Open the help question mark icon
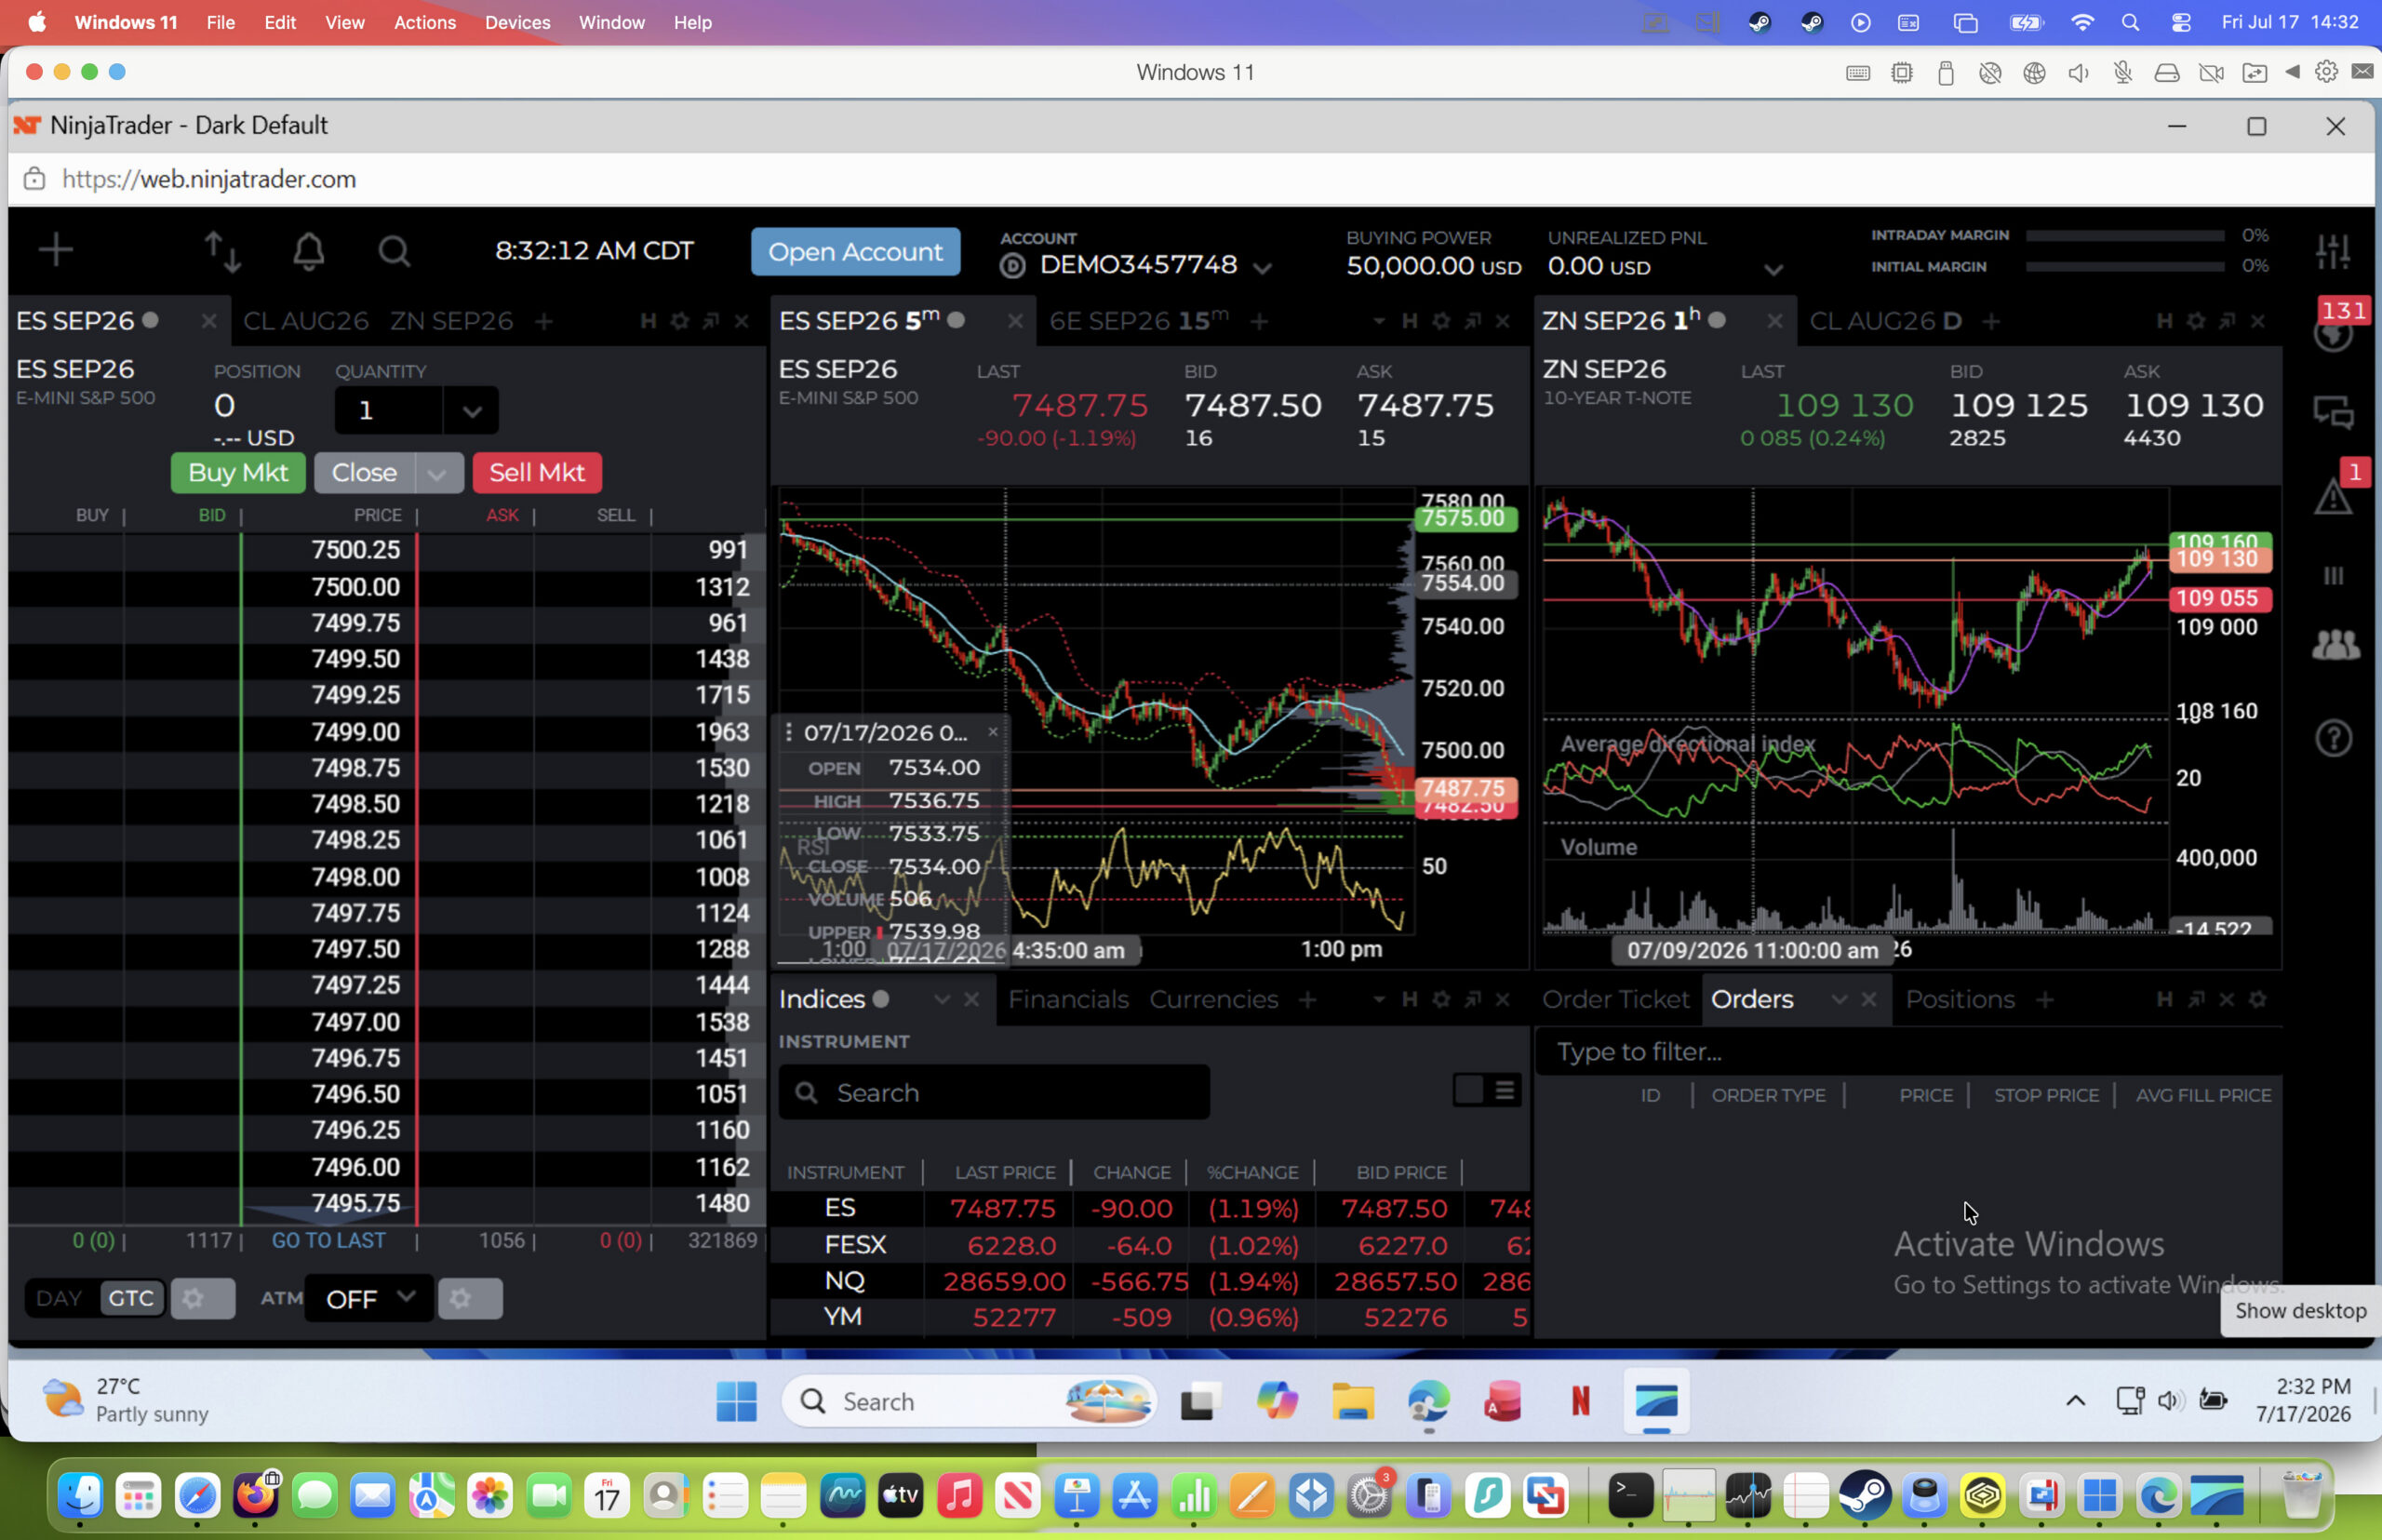Viewport: 2382px width, 1540px height. [2334, 739]
